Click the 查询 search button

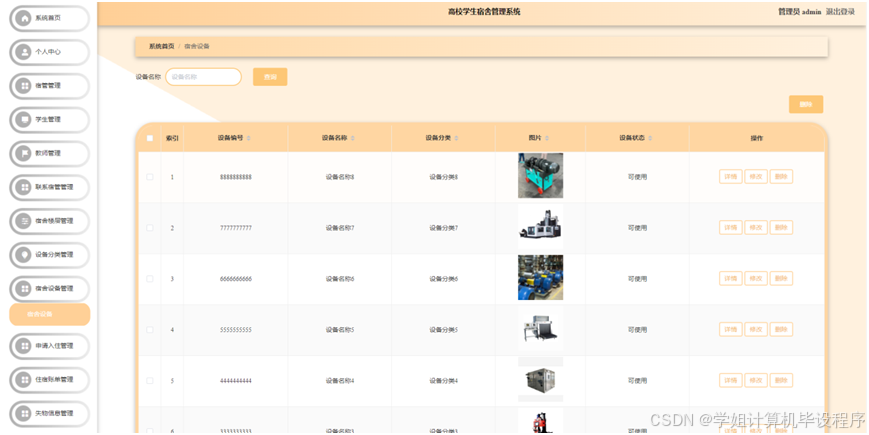270,77
